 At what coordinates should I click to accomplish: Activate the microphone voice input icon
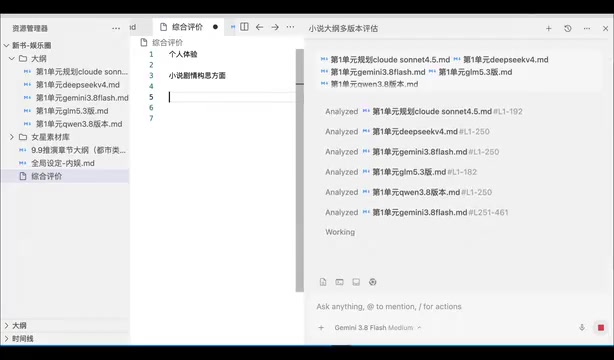[x=582, y=327]
